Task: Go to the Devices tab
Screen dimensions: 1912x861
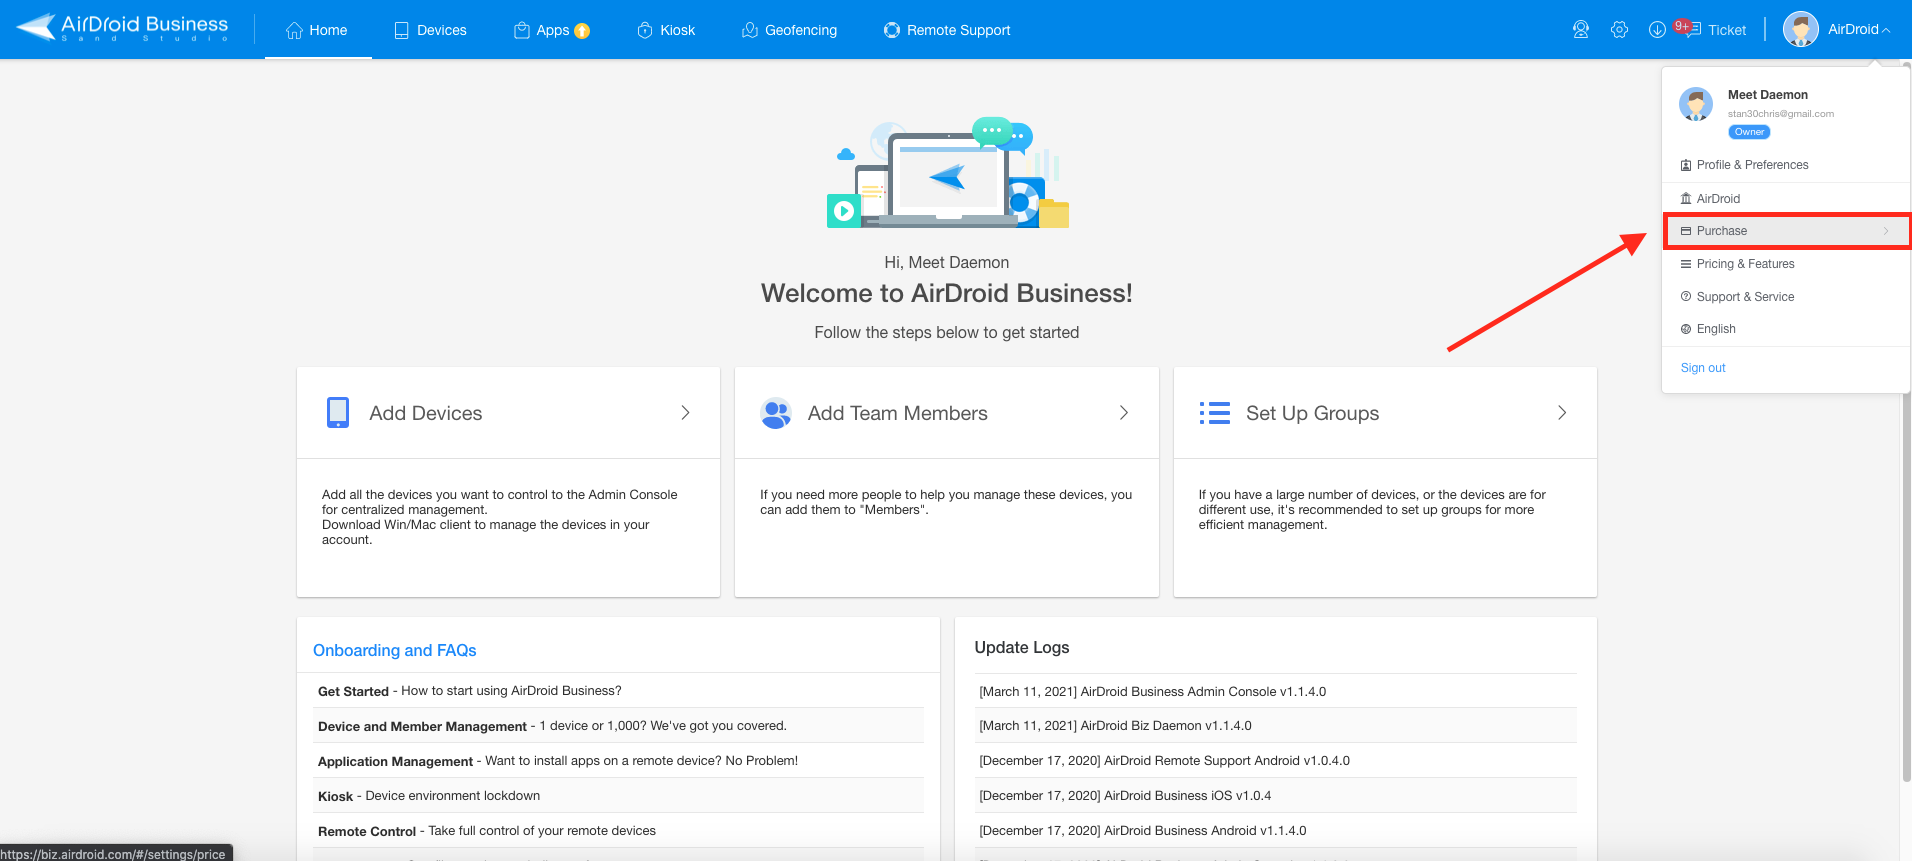Action: click(430, 30)
